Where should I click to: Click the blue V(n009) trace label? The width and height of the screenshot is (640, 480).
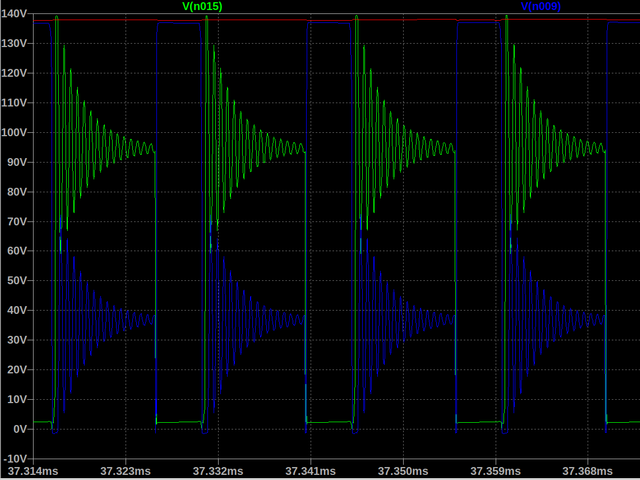coord(540,6)
